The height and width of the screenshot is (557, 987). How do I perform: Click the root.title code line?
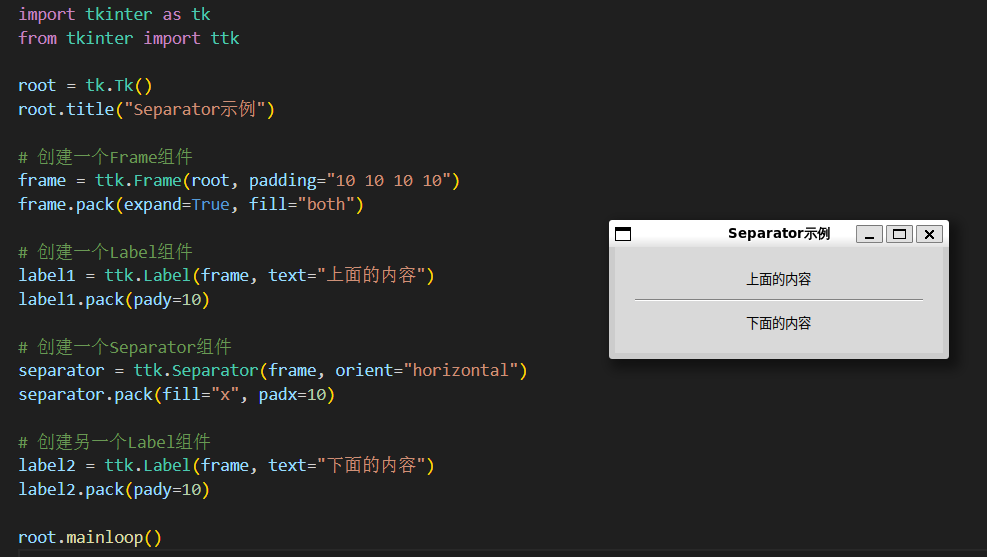coord(146,109)
